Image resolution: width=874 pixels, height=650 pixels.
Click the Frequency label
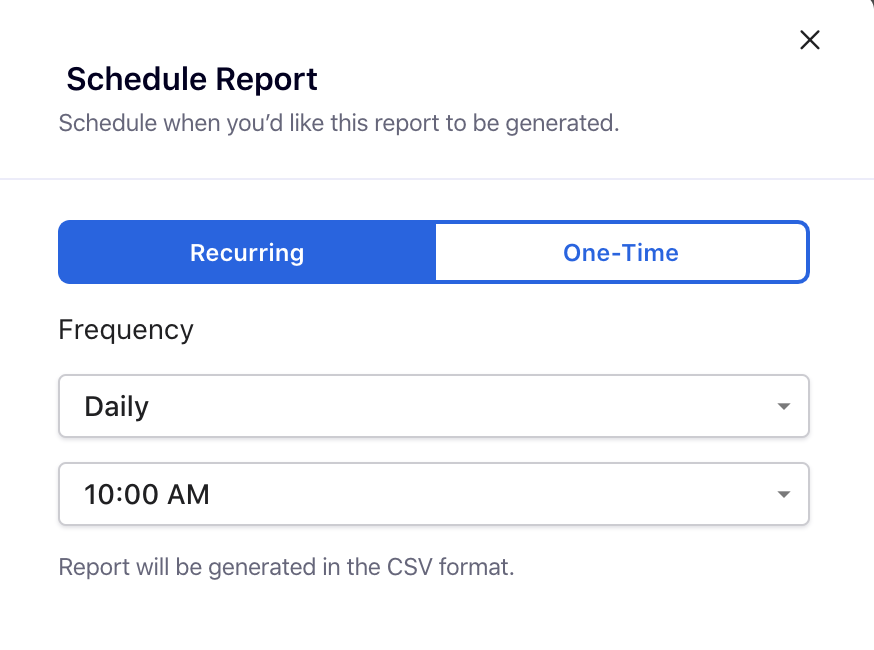coord(126,330)
